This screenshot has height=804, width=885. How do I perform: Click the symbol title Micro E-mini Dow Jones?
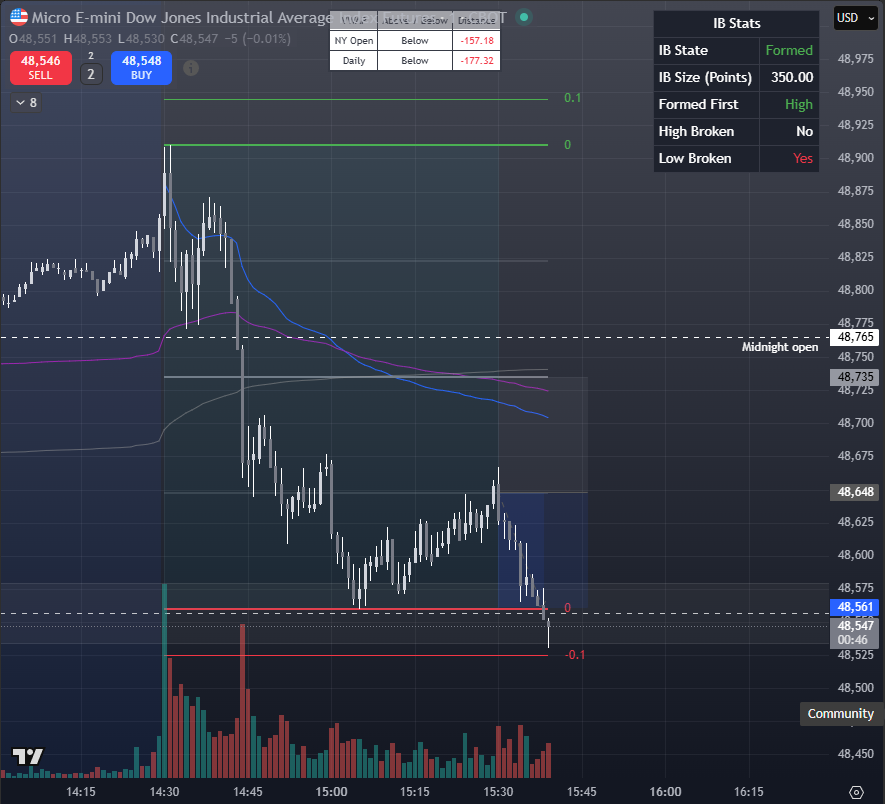(x=182, y=18)
